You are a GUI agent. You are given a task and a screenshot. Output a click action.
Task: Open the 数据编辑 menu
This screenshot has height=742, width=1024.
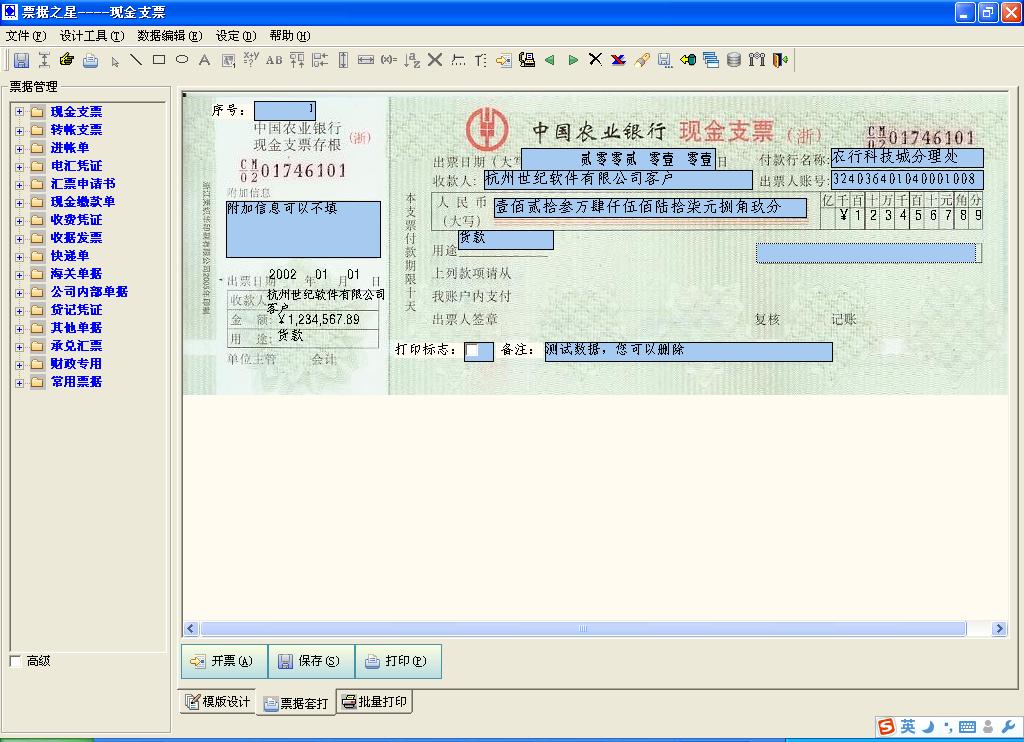(x=169, y=36)
